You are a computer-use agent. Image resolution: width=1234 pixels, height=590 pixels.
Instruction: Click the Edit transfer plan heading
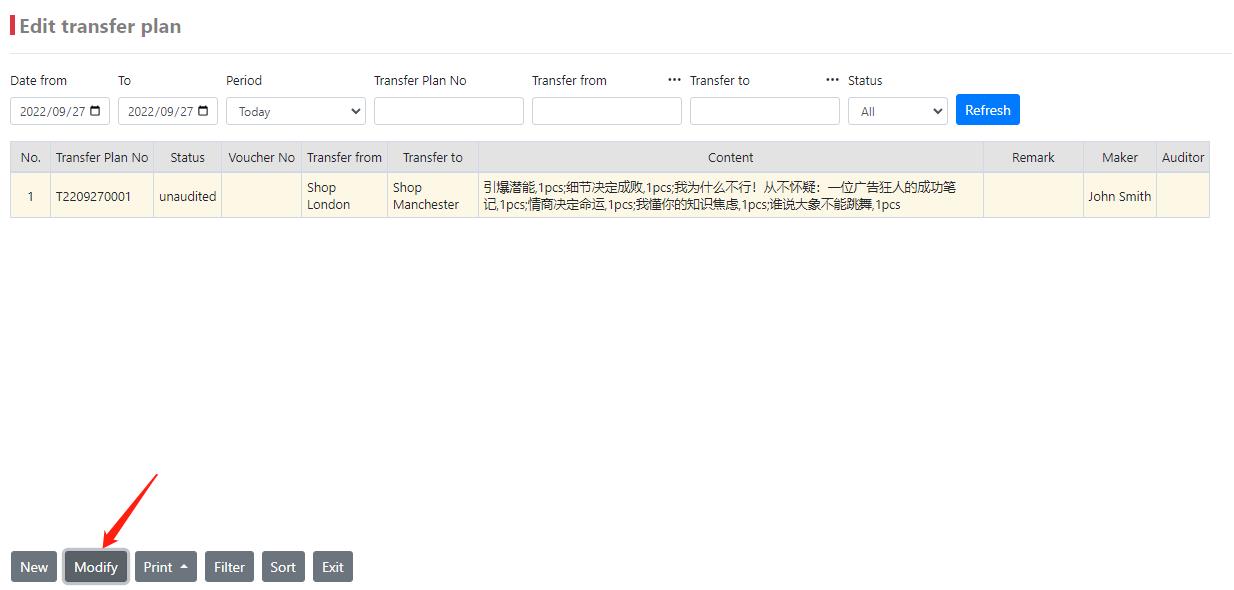(100, 26)
